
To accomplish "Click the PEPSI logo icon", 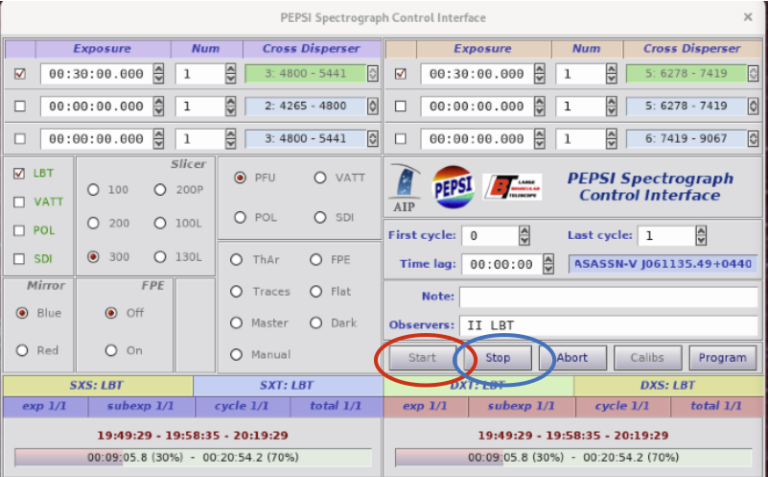I will point(453,187).
